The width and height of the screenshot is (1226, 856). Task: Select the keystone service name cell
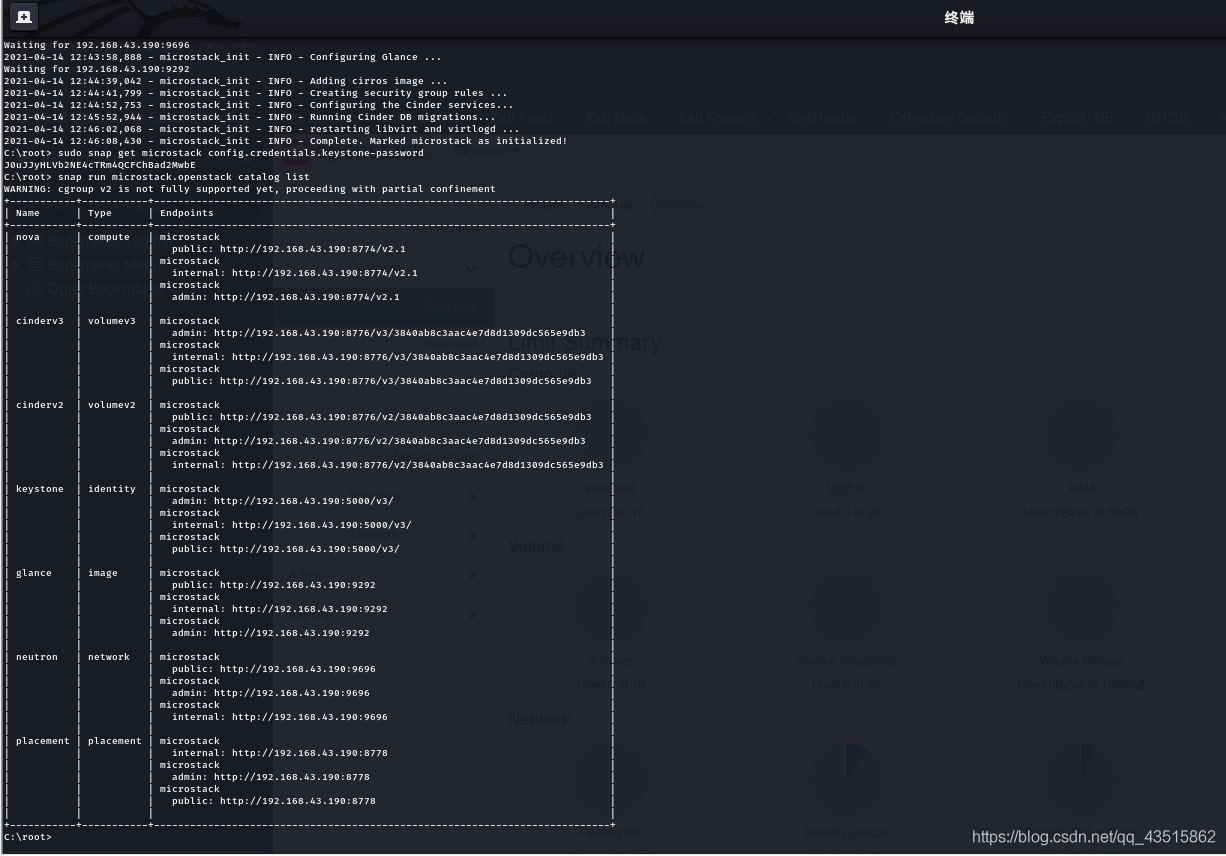(40, 489)
